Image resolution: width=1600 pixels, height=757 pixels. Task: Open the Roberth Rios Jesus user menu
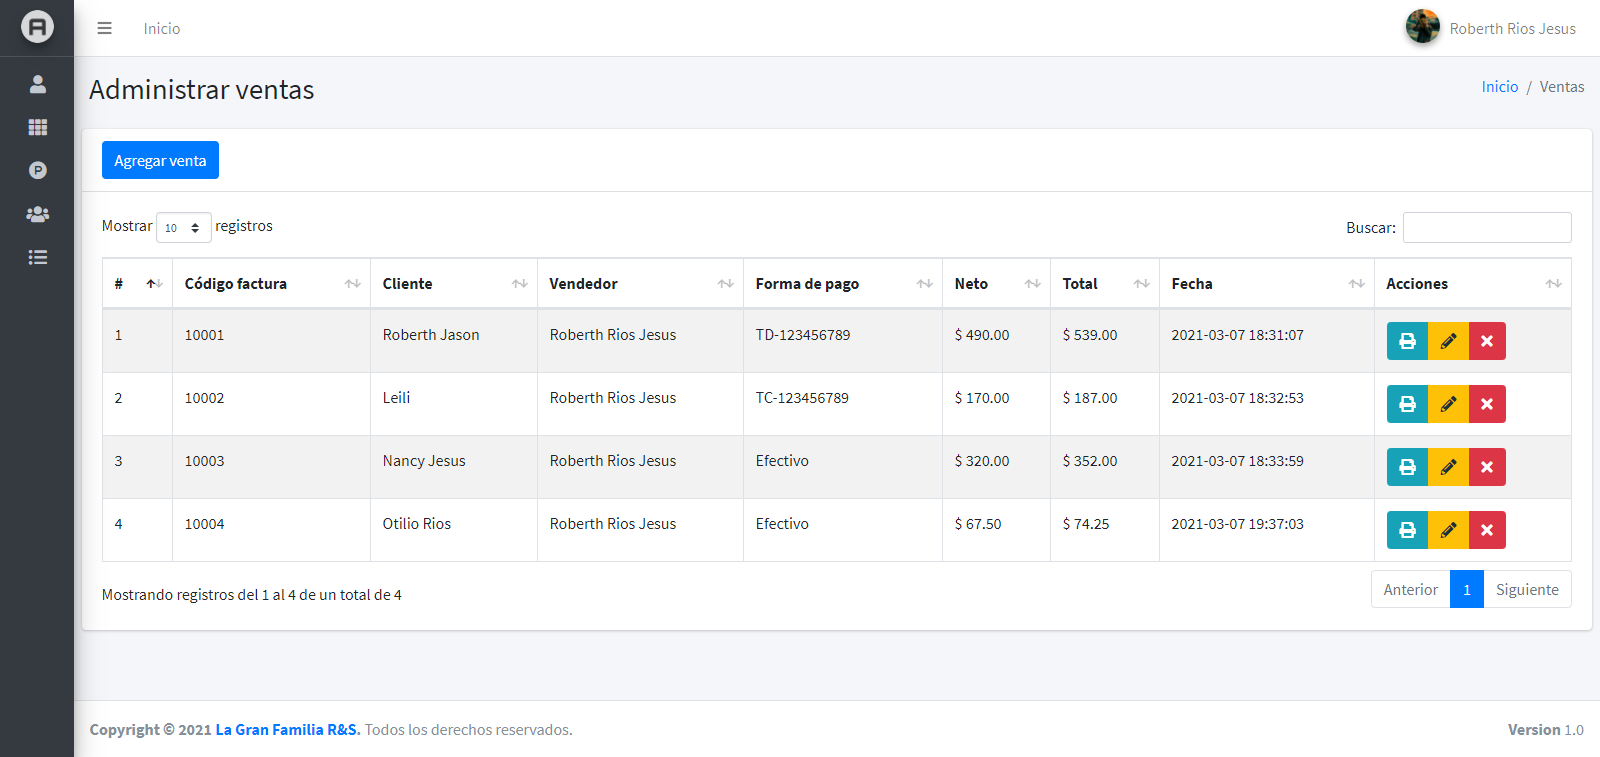(1491, 28)
